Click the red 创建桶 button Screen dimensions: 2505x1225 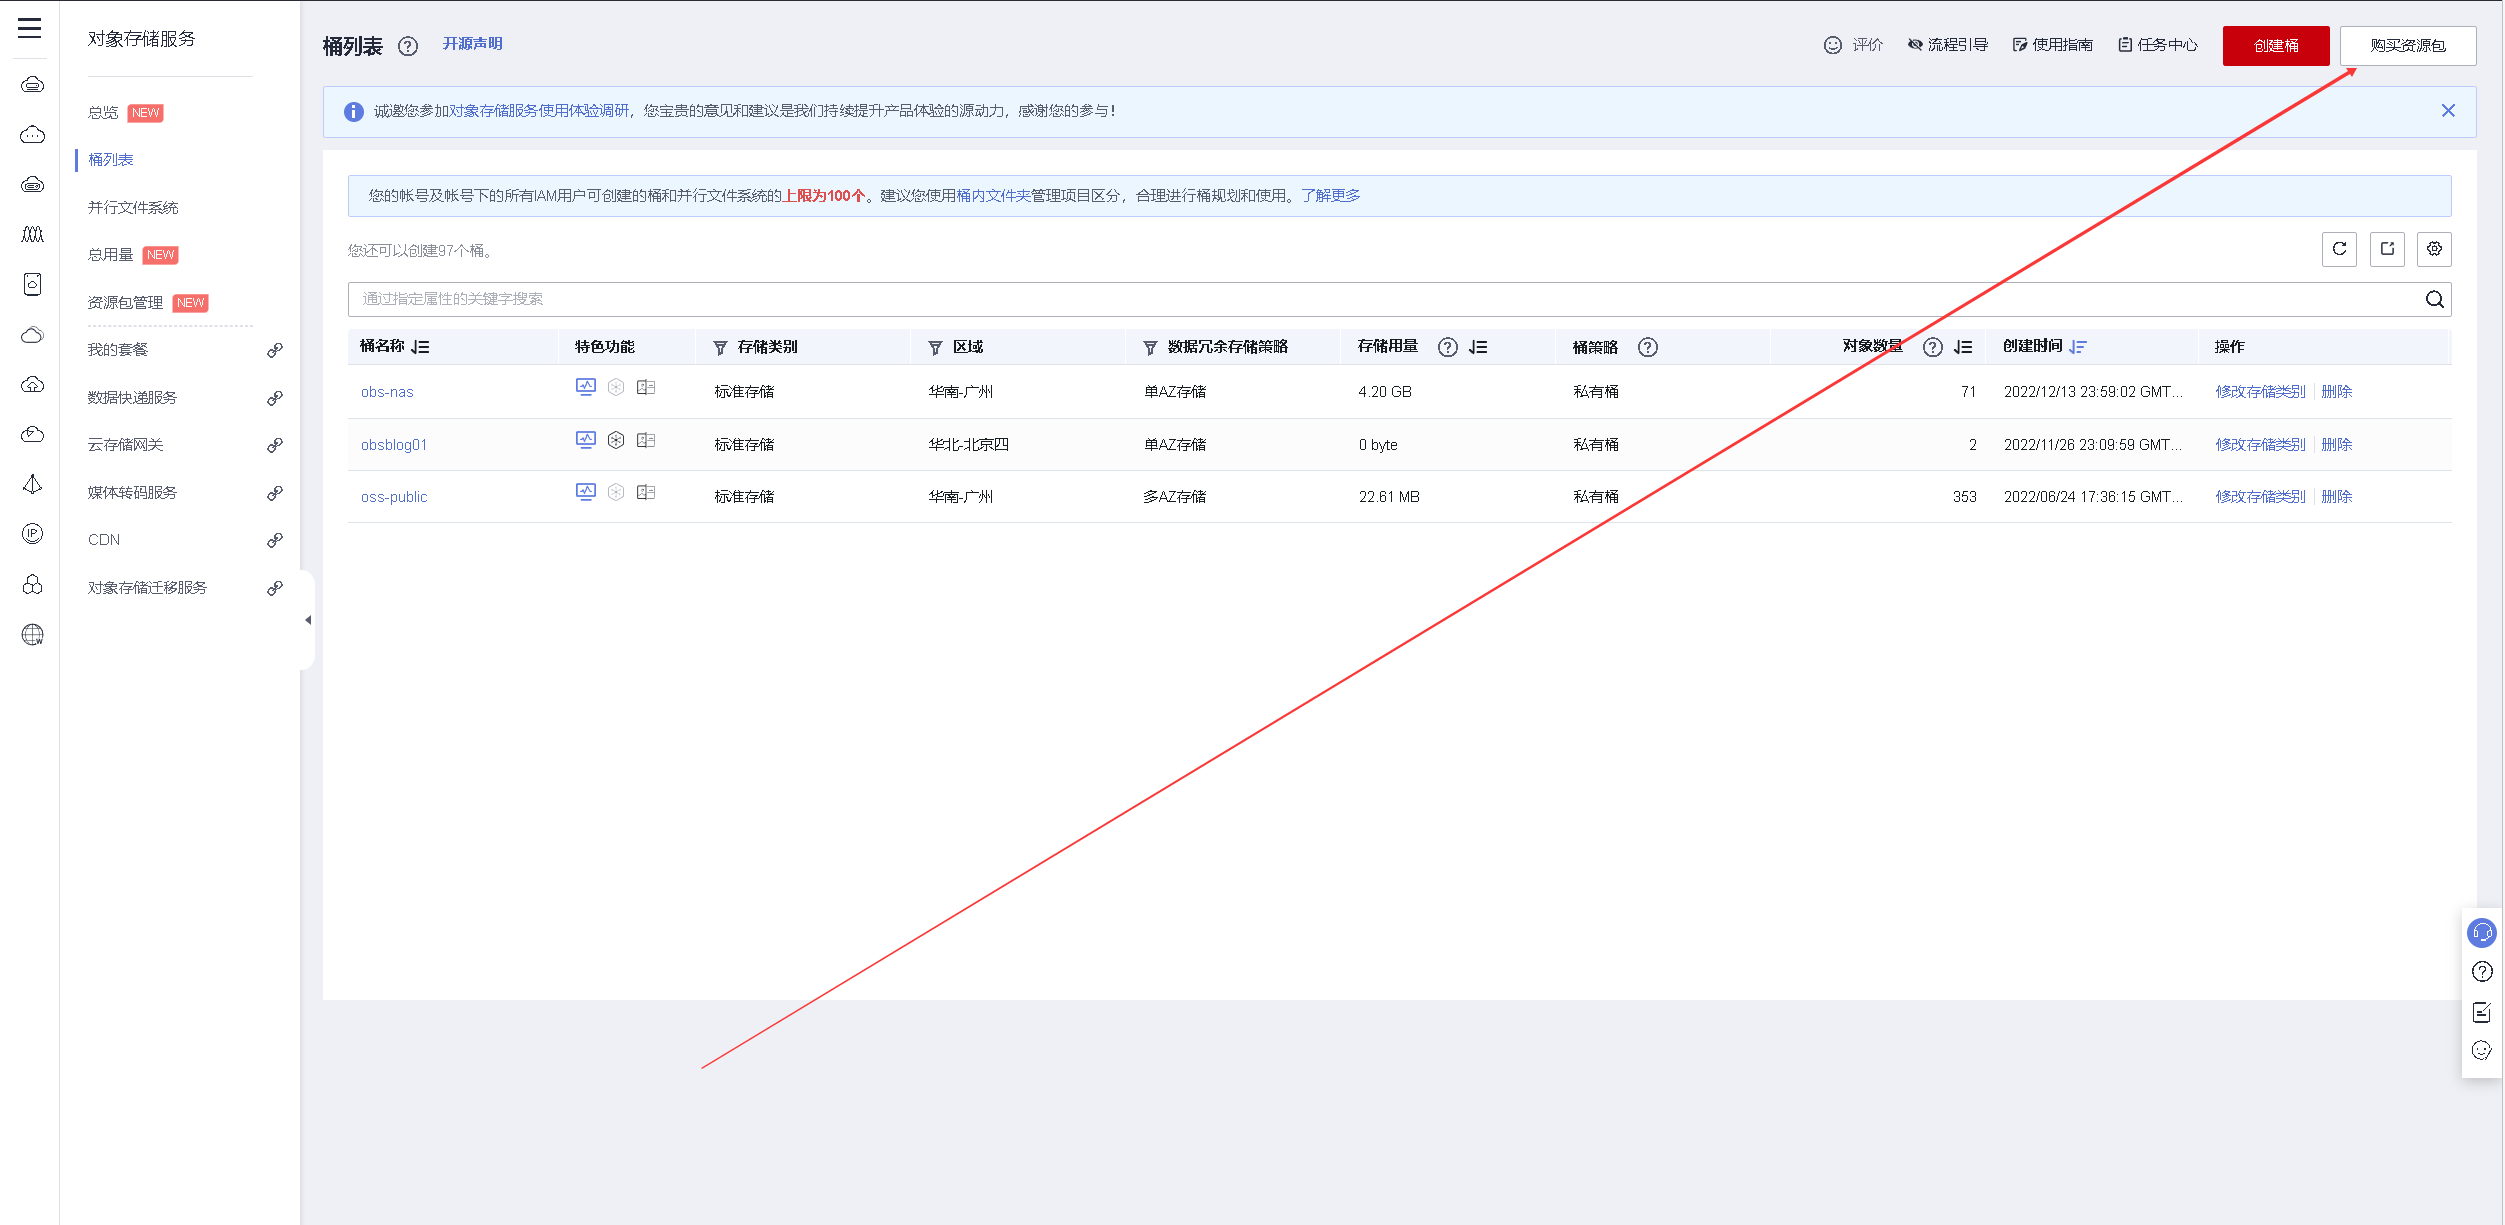pos(2275,46)
